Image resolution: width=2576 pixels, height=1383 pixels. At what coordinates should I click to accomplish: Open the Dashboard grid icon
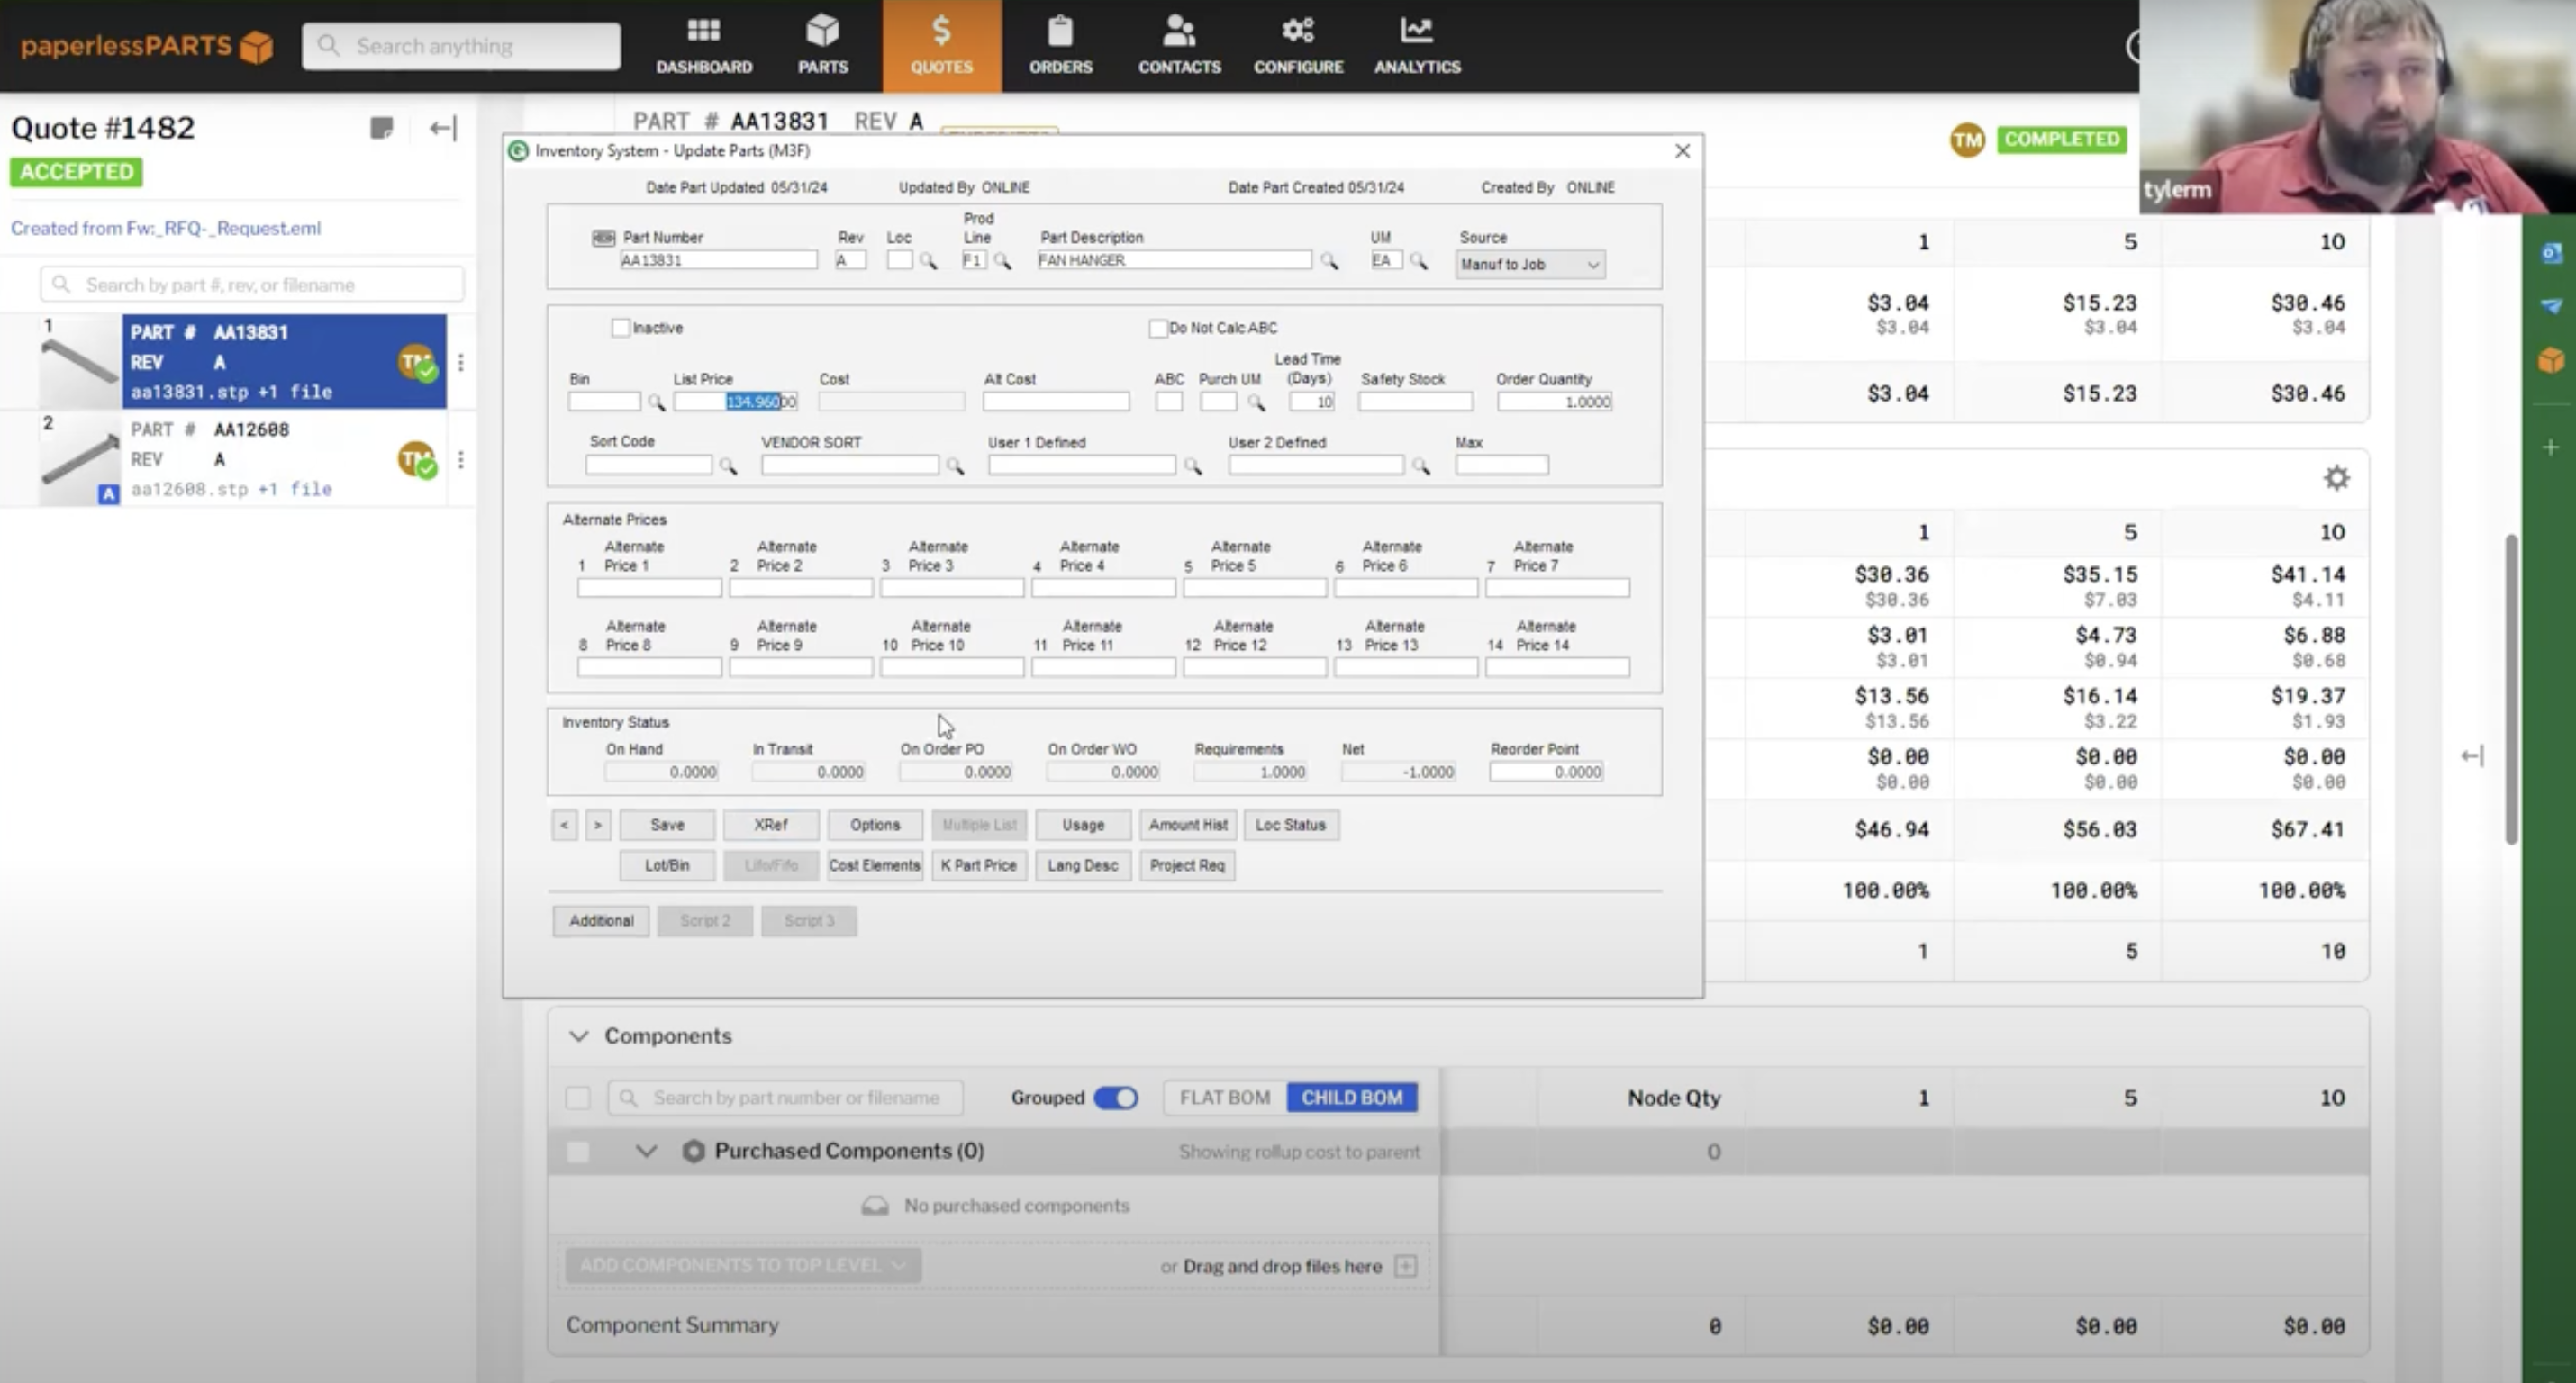tap(703, 31)
